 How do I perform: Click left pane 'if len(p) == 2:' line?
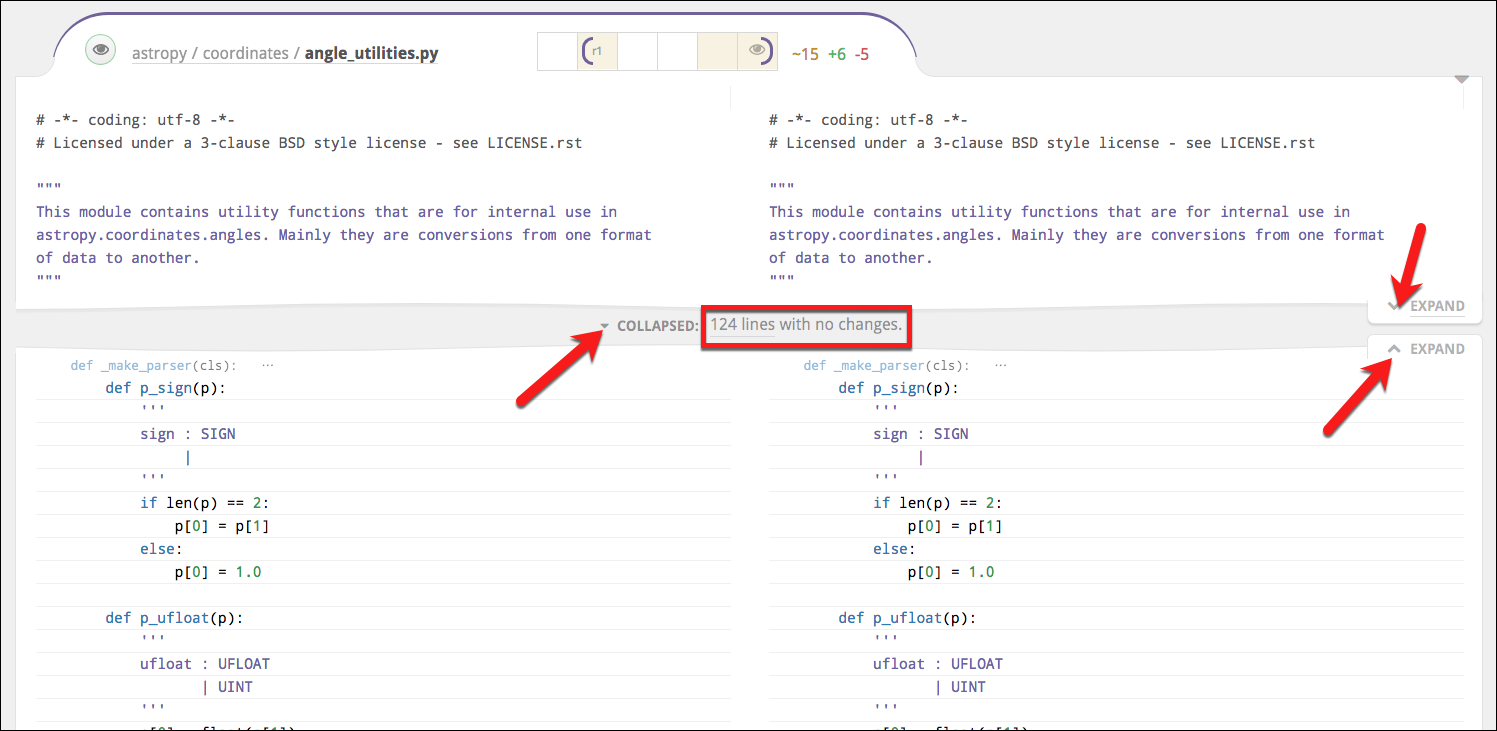coord(205,503)
